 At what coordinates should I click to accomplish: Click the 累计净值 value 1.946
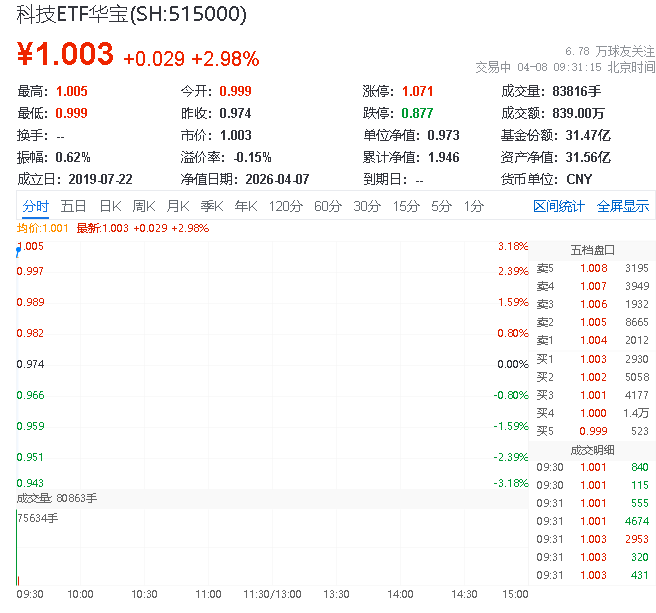(443, 157)
